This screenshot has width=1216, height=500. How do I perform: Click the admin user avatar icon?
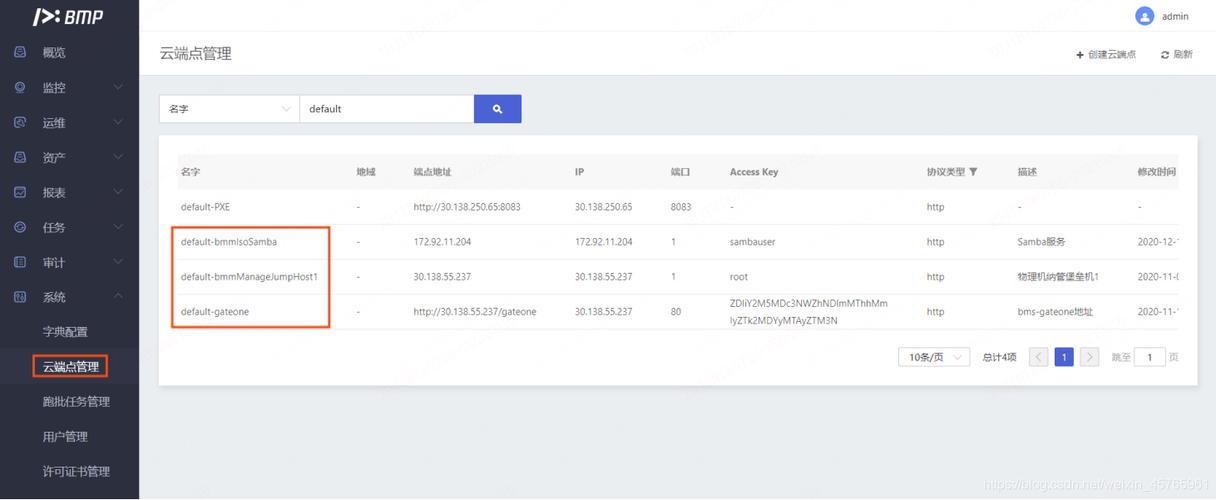(1145, 16)
